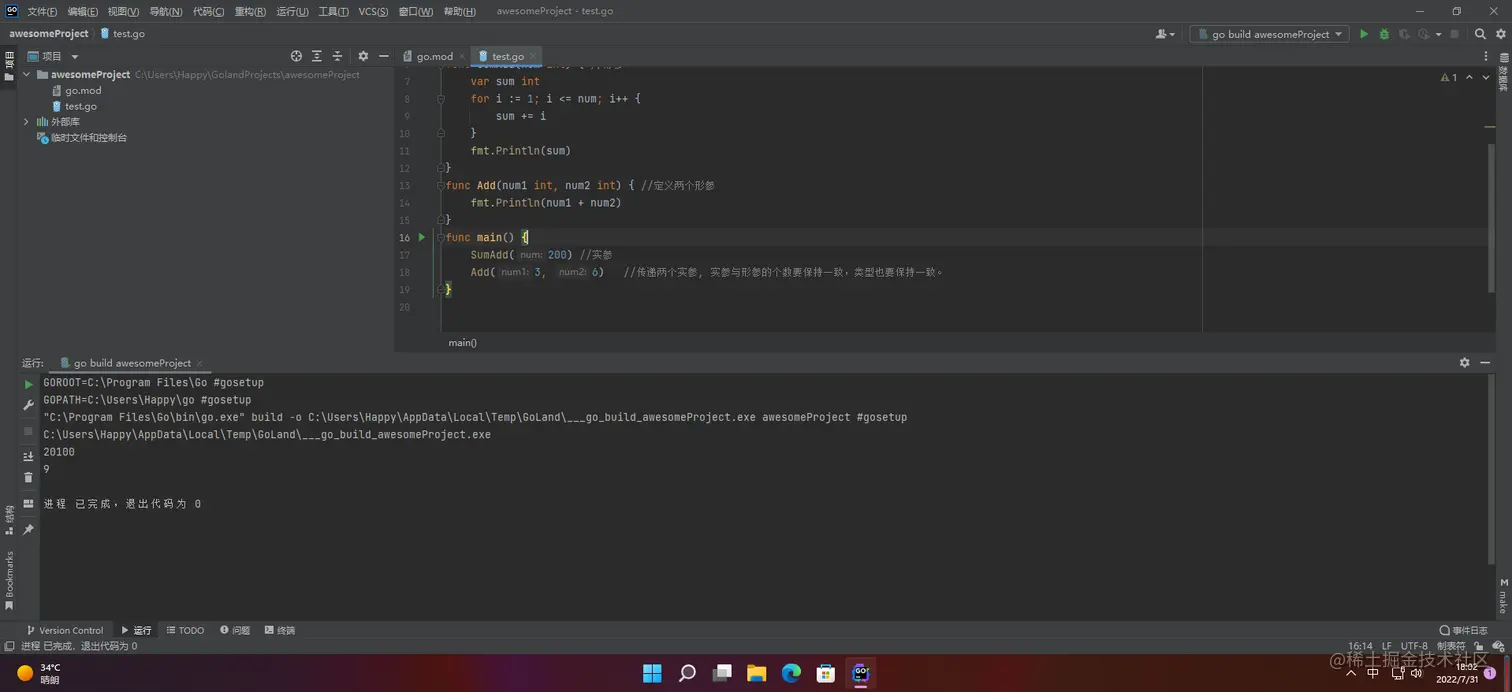
Task: Open Version Control tool window button
Action: (x=64, y=630)
